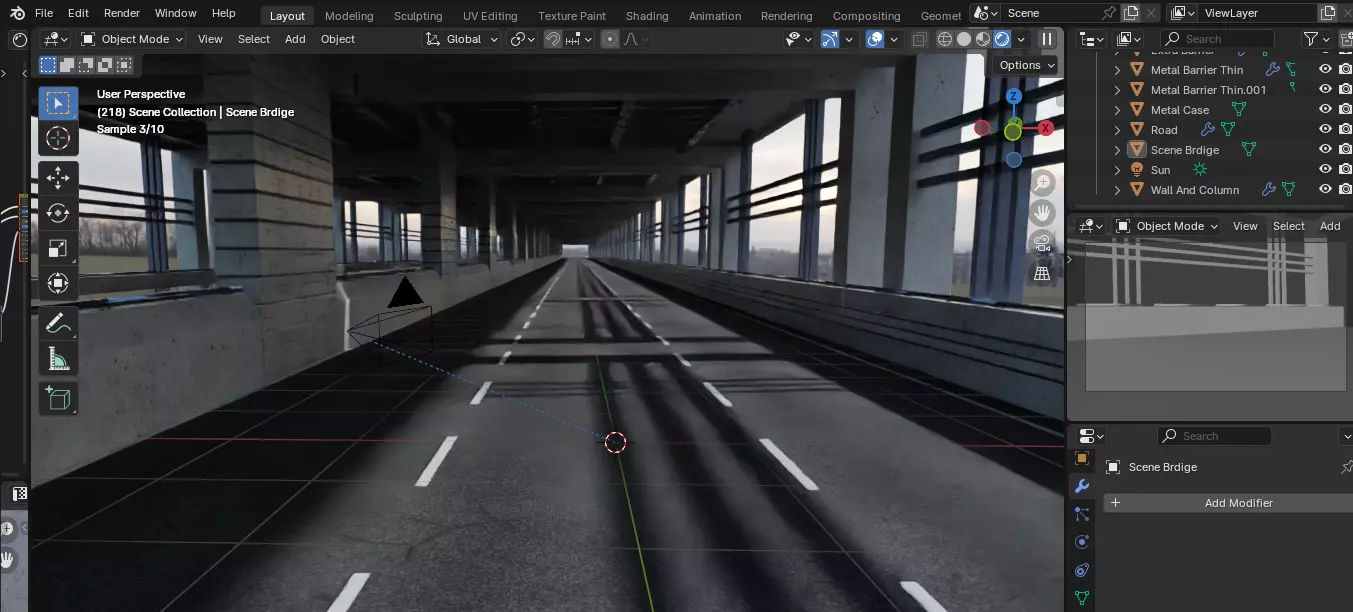Toggle proportional editing button

coord(610,39)
